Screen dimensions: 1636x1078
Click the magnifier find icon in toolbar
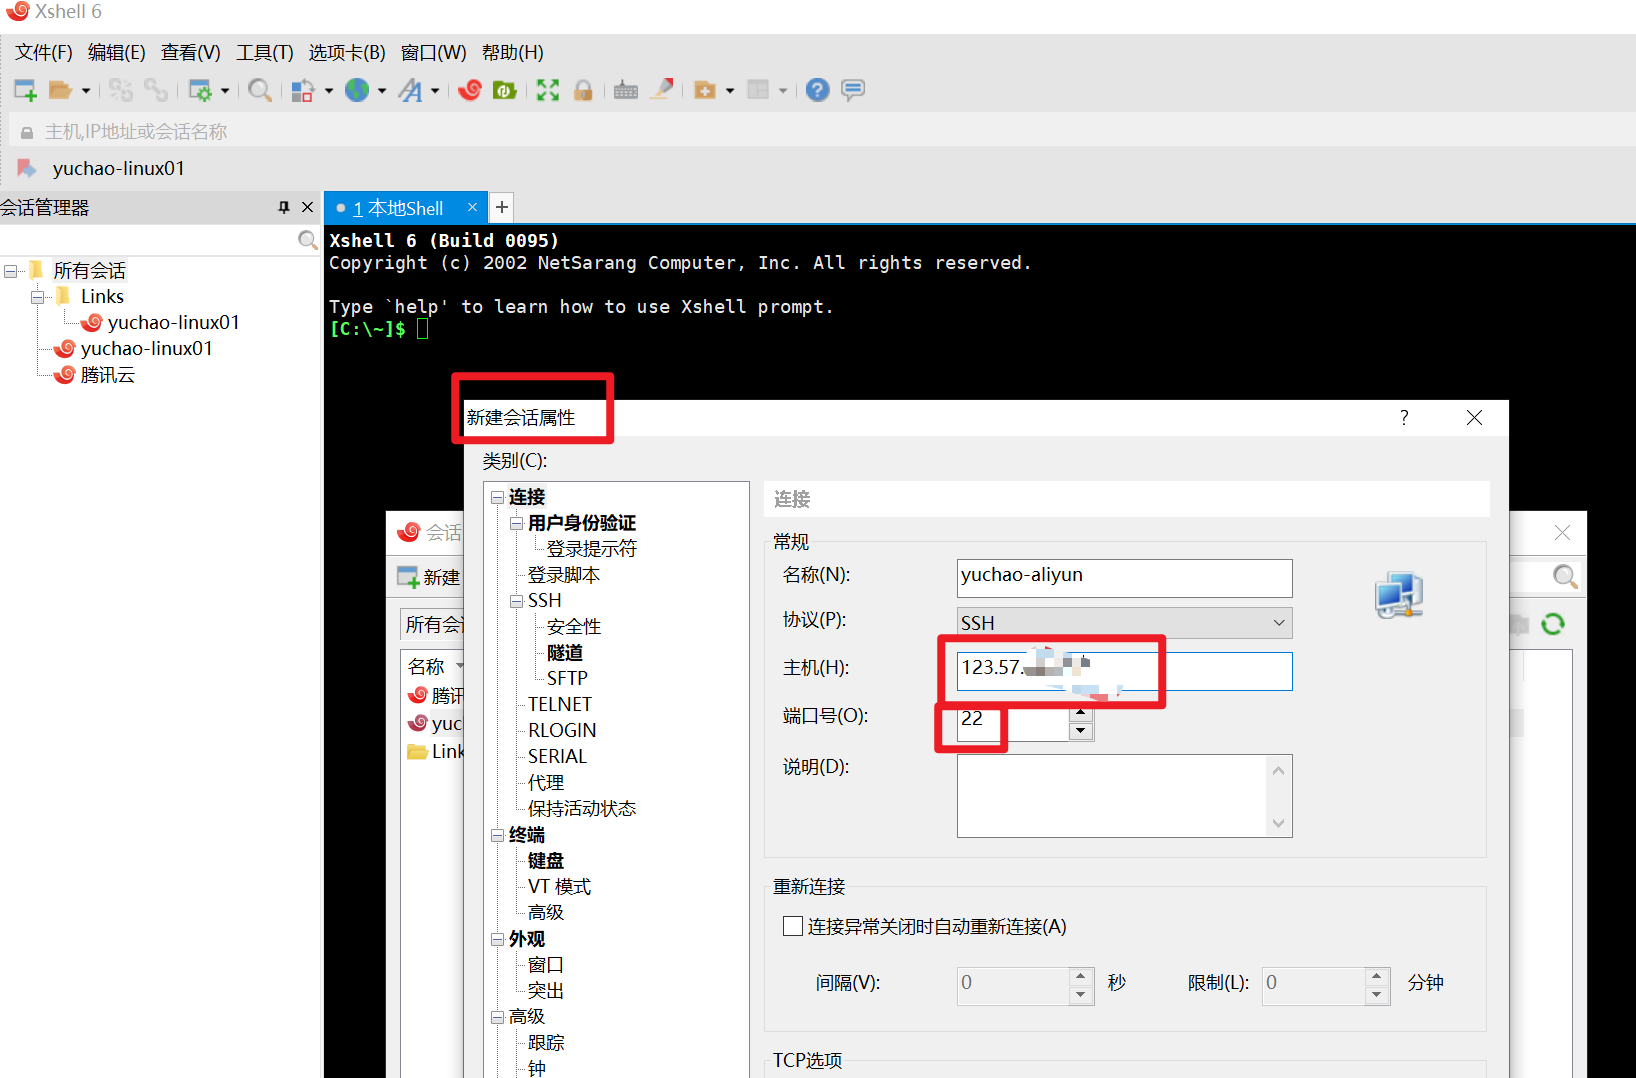260,90
